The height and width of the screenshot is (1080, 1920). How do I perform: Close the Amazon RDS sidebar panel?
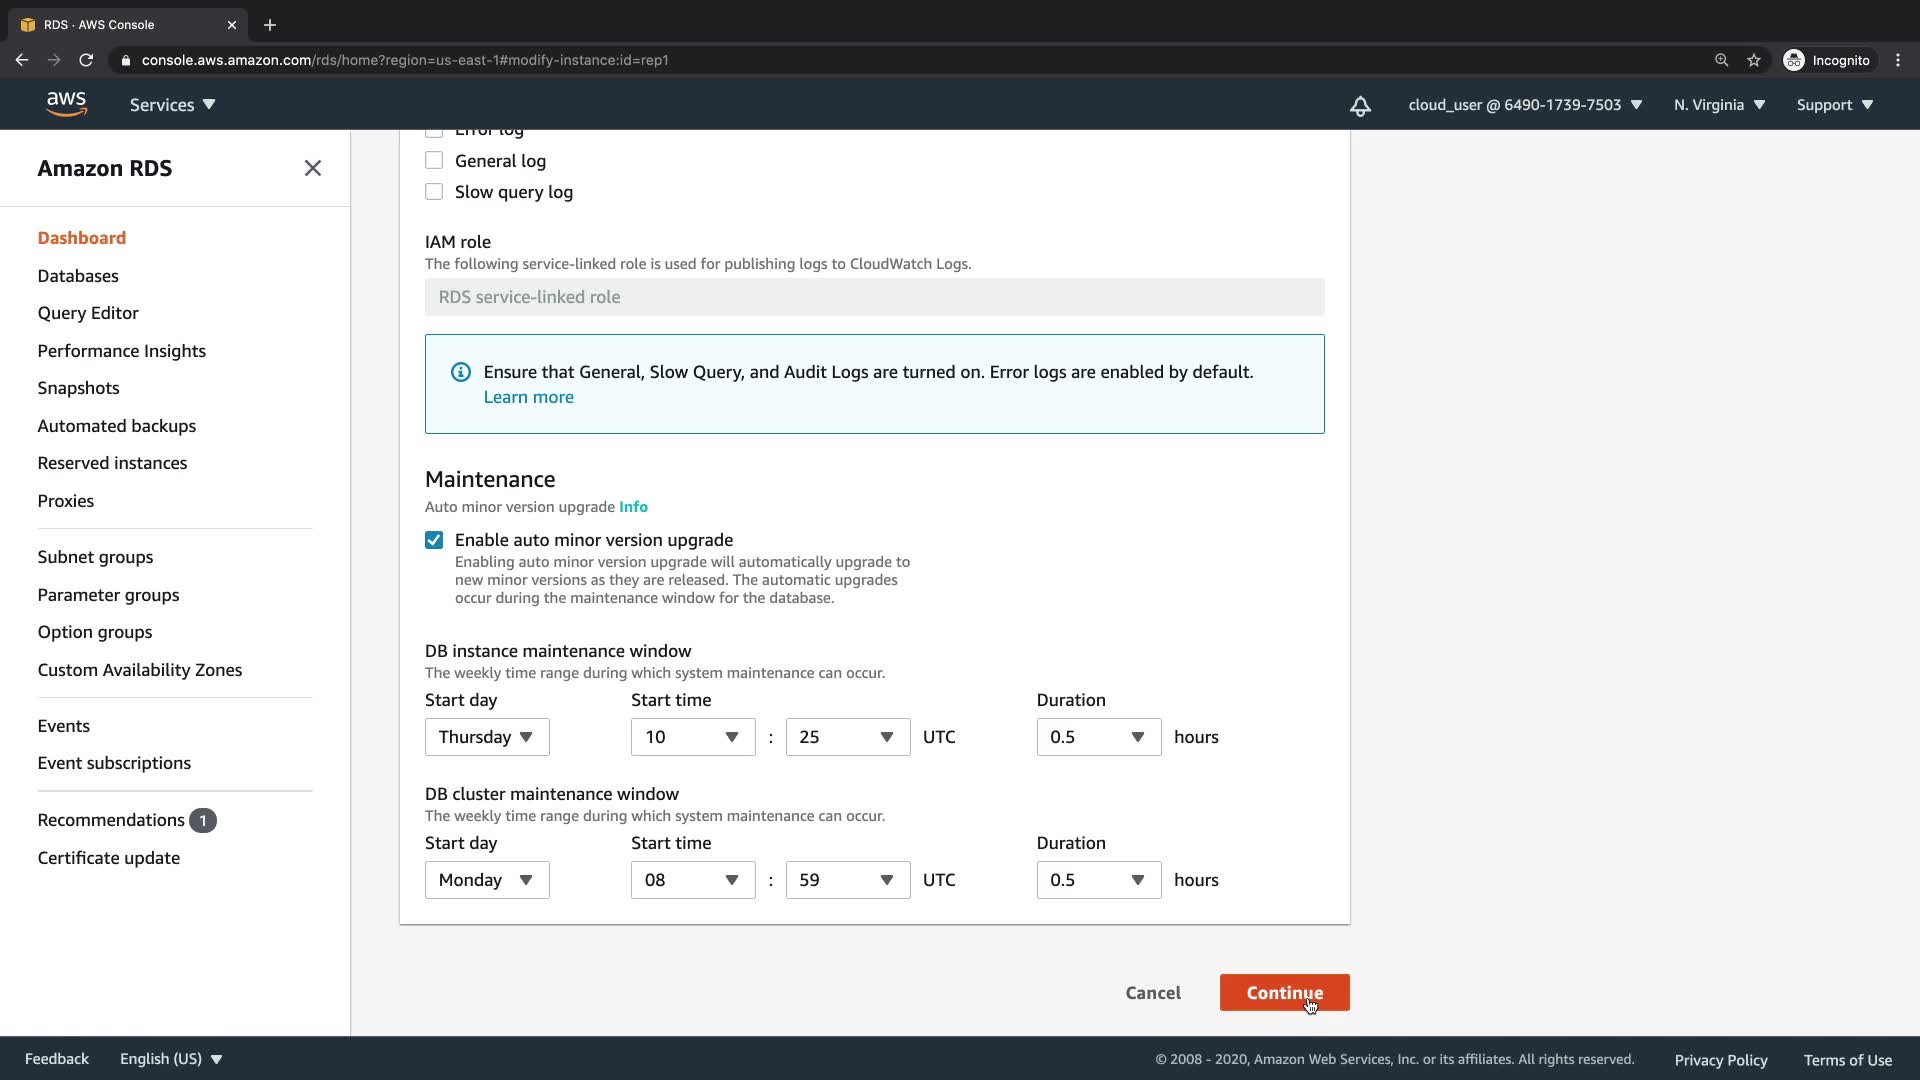313,168
